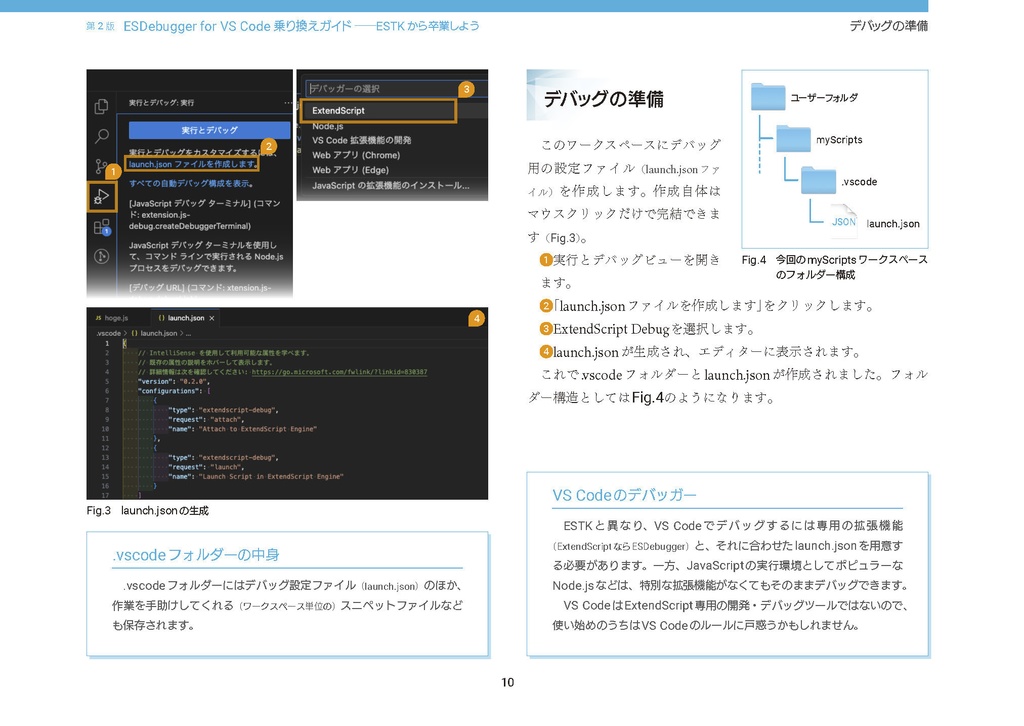
Task: Open the Extensions icon showing a badge
Action: 104,226
